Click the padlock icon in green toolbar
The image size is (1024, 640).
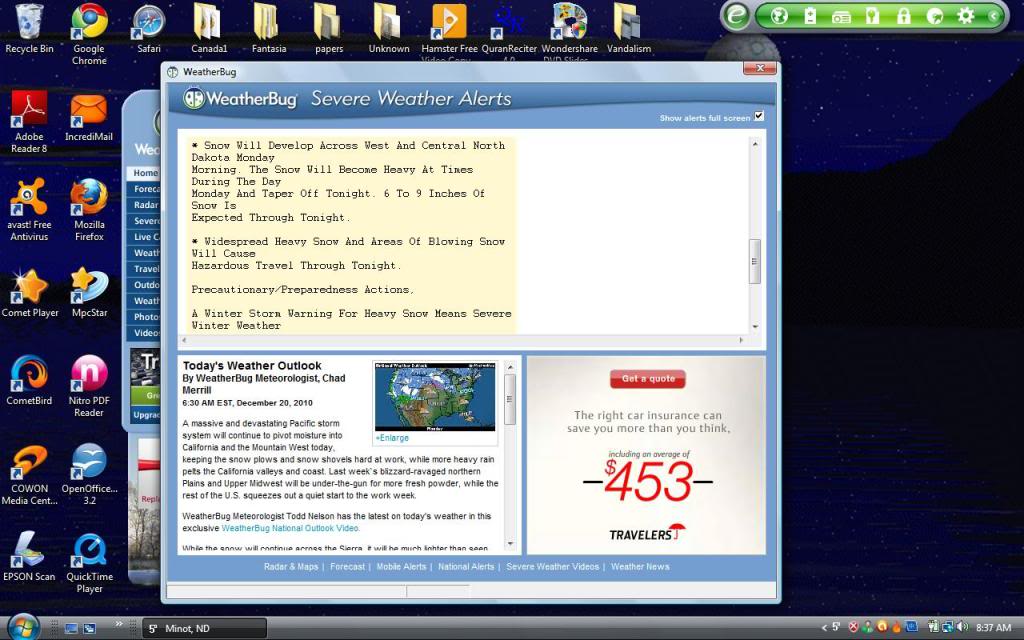(903, 16)
